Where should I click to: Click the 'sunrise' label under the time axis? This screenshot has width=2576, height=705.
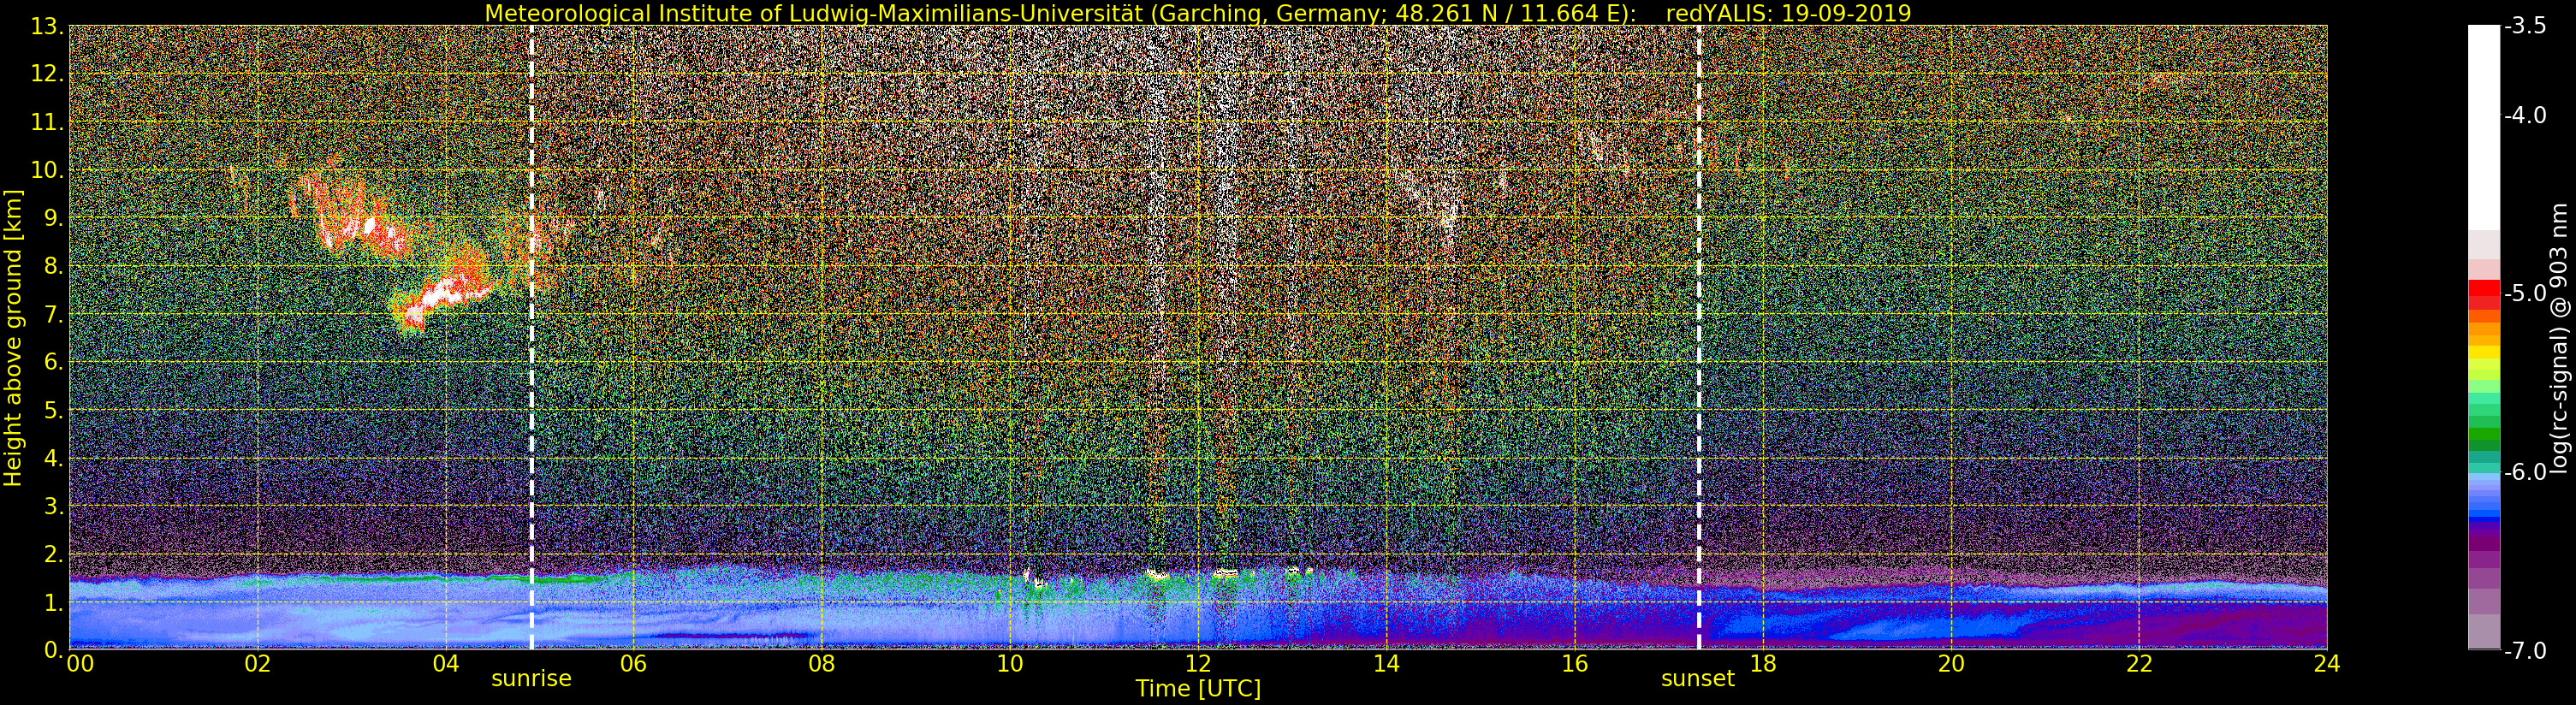(531, 679)
